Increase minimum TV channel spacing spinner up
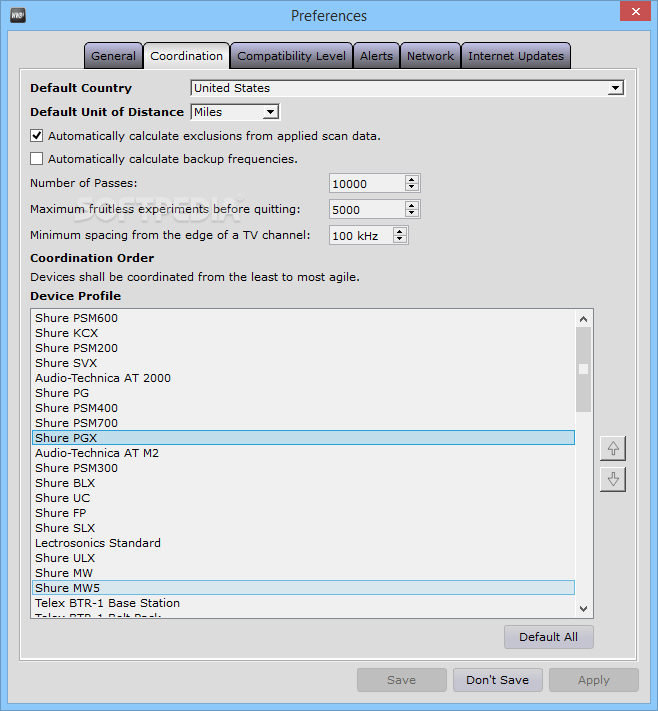Screen dimensions: 658x711 click(x=400, y=231)
